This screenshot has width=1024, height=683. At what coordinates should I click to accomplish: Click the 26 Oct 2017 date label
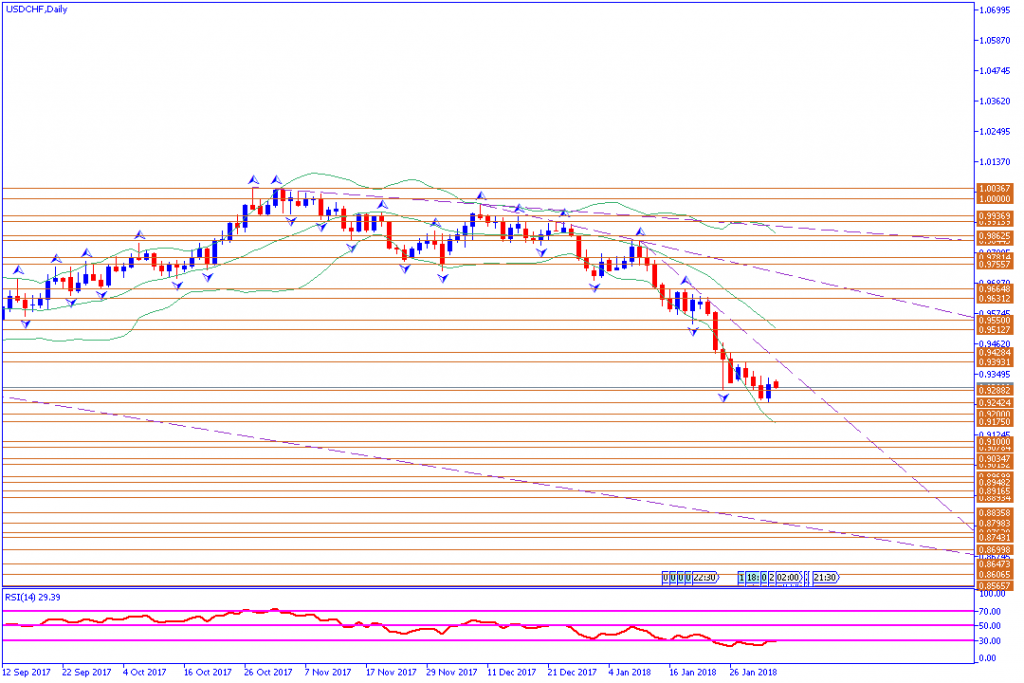(x=268, y=672)
